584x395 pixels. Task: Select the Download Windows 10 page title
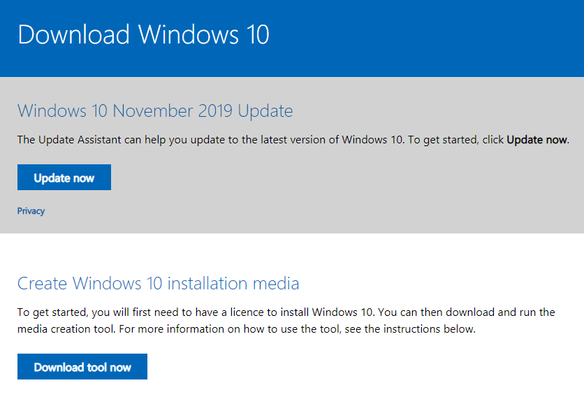pyautogui.click(x=143, y=35)
